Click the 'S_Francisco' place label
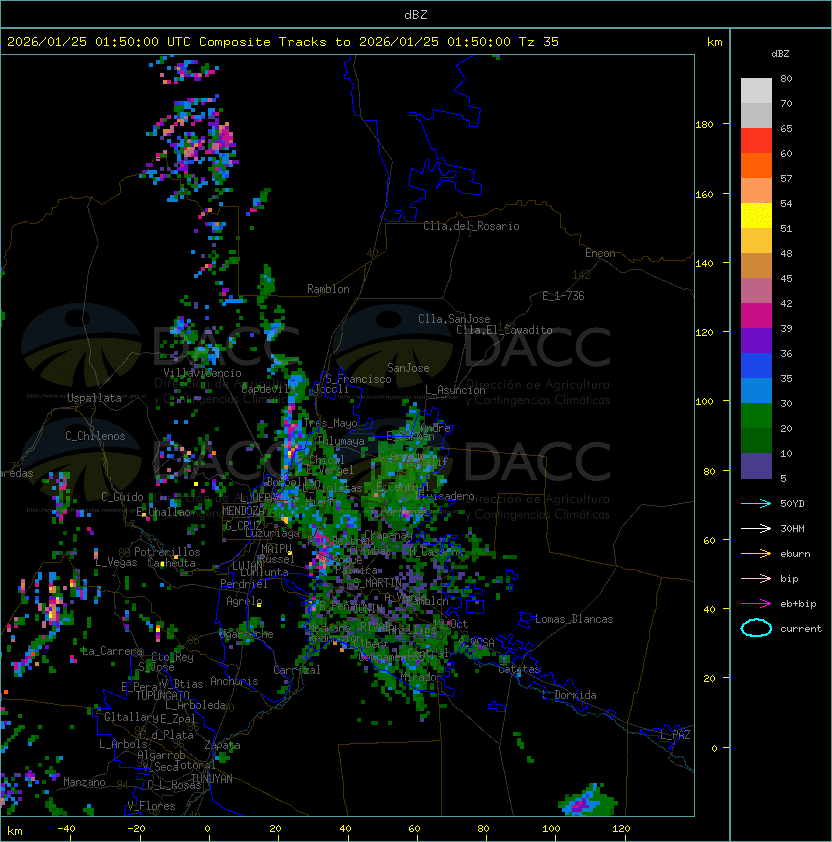Image resolution: width=832 pixels, height=842 pixels. click(x=358, y=380)
